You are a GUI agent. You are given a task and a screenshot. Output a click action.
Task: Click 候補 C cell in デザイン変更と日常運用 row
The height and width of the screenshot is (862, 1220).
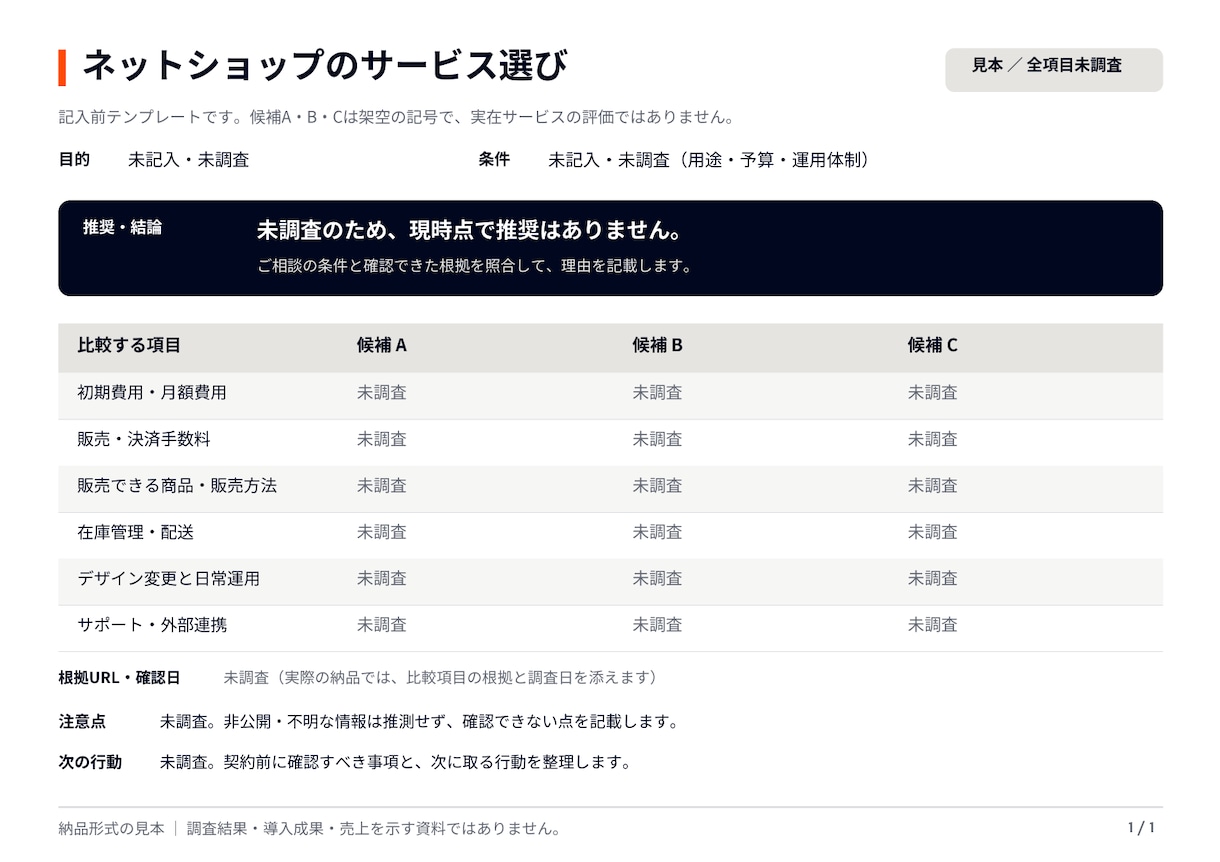coord(933,579)
